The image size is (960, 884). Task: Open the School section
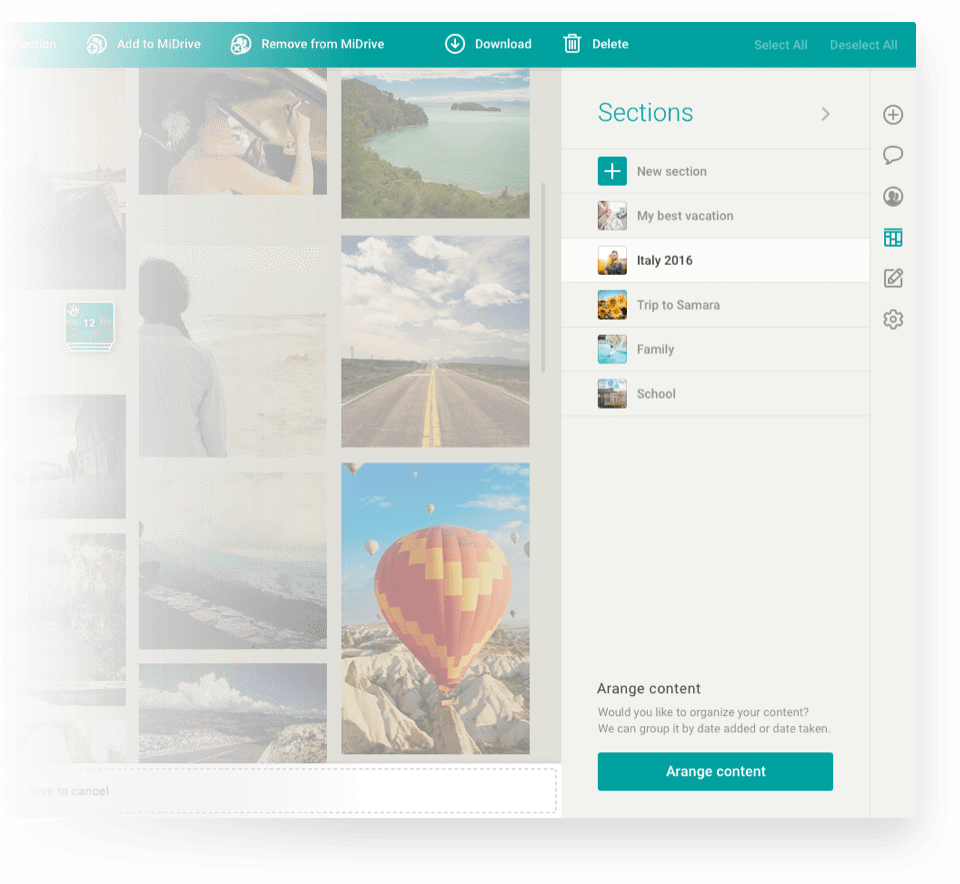tap(656, 394)
